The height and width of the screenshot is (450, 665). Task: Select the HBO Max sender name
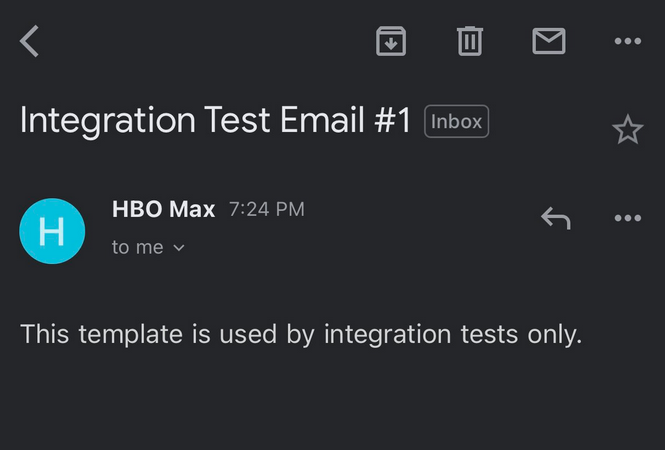coord(164,209)
